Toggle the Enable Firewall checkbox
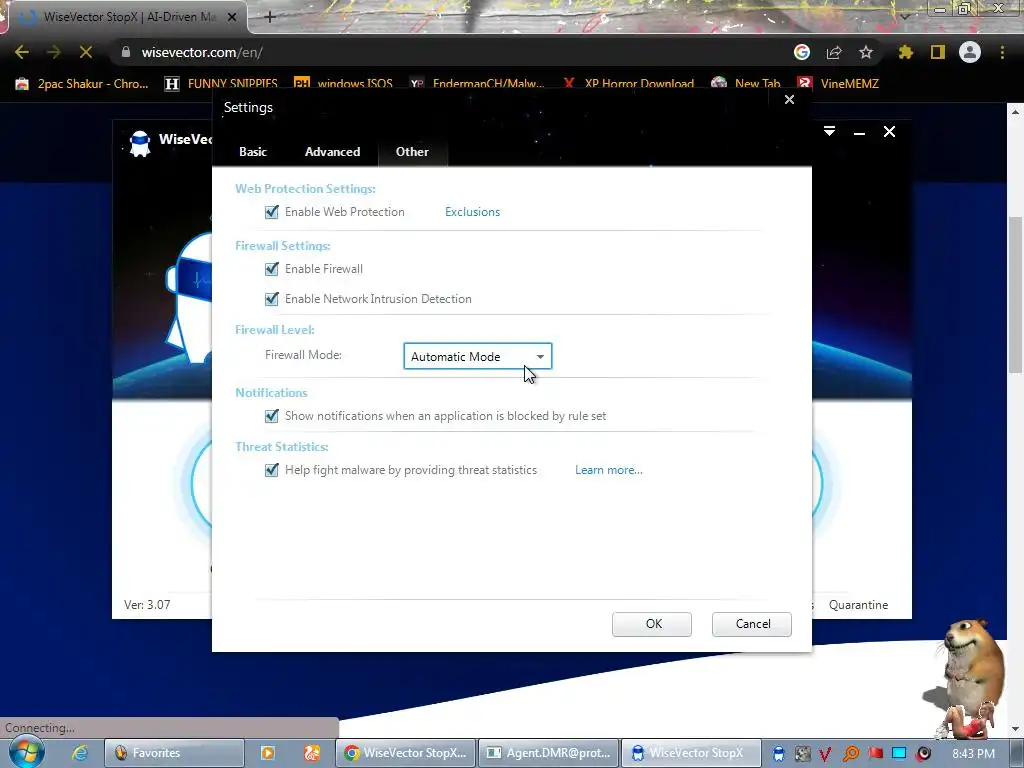 point(272,269)
